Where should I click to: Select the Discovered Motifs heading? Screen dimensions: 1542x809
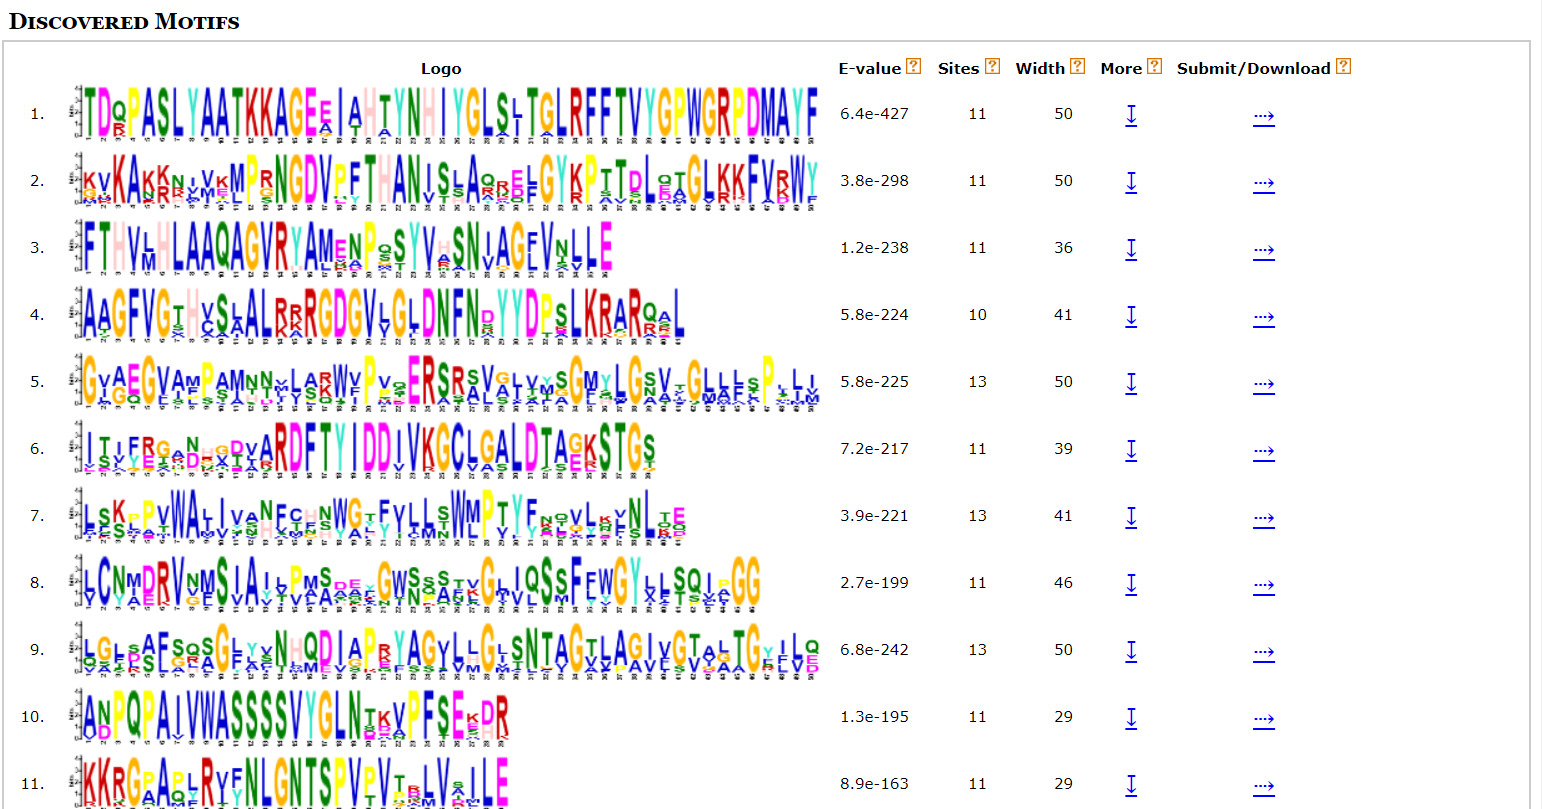124,22
